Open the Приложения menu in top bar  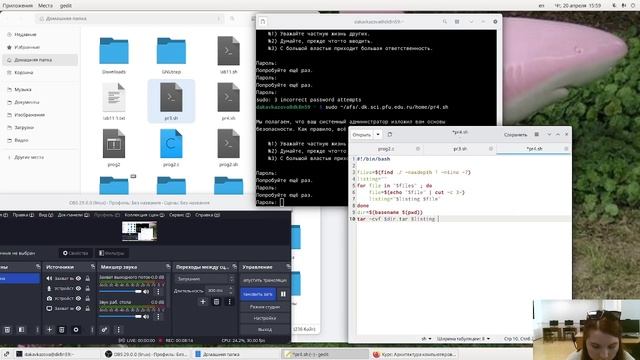coord(18,6)
